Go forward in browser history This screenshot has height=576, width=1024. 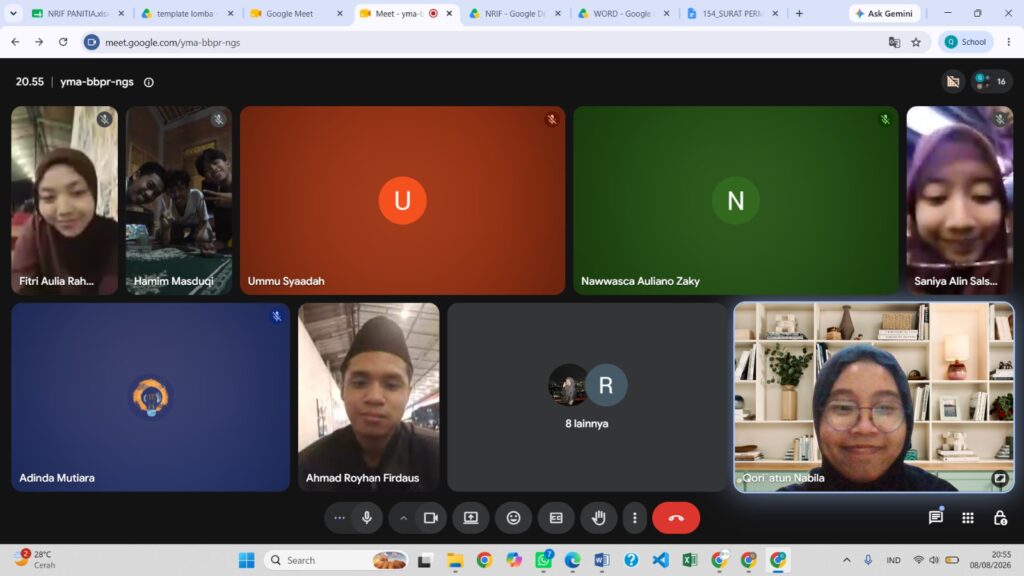pyautogui.click(x=39, y=42)
